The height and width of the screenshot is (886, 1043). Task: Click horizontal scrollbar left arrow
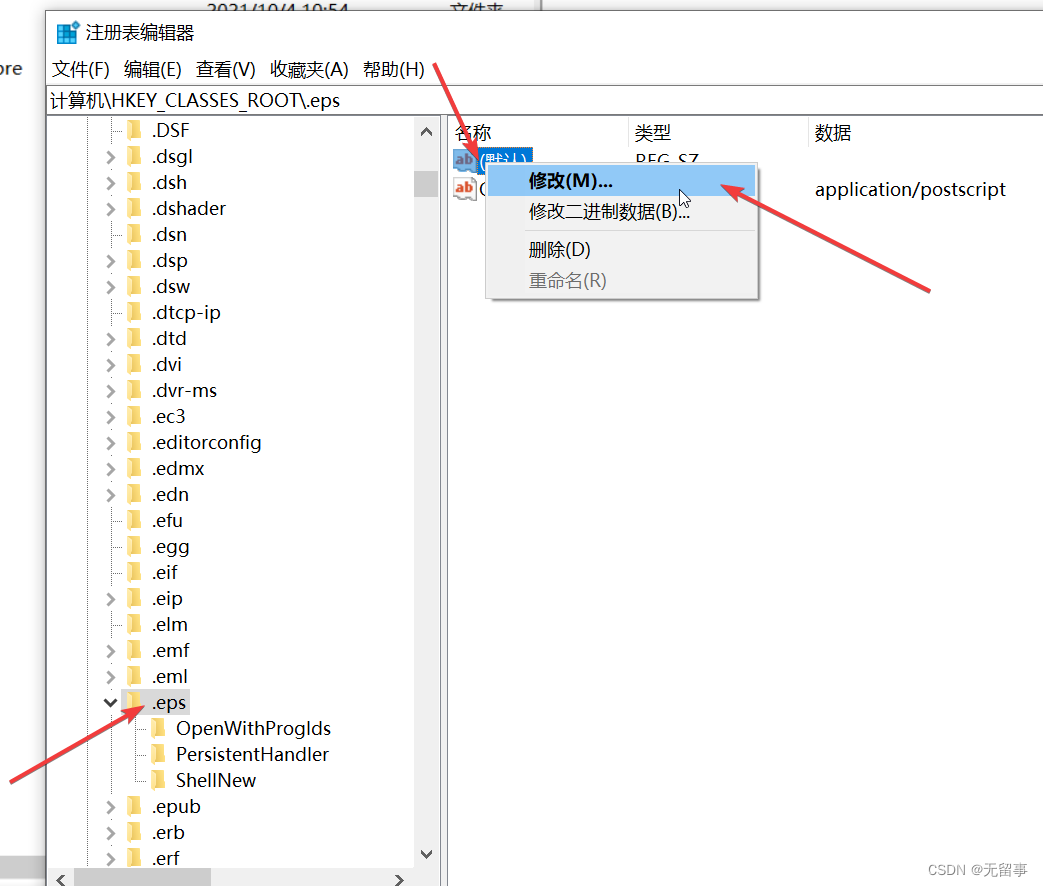61,879
